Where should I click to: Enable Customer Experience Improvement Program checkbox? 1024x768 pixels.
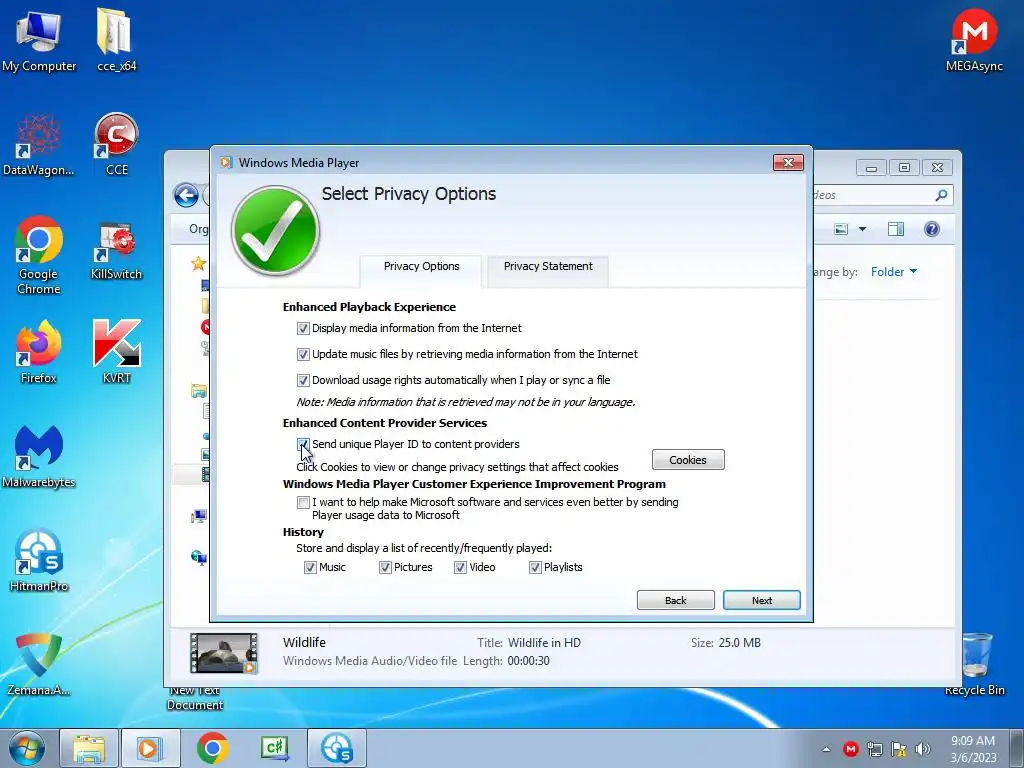303,502
